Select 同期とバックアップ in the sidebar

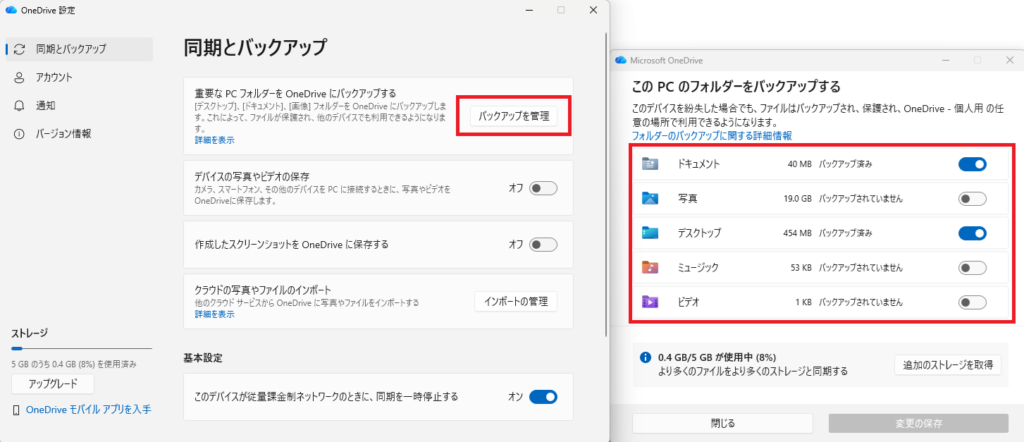(x=79, y=49)
